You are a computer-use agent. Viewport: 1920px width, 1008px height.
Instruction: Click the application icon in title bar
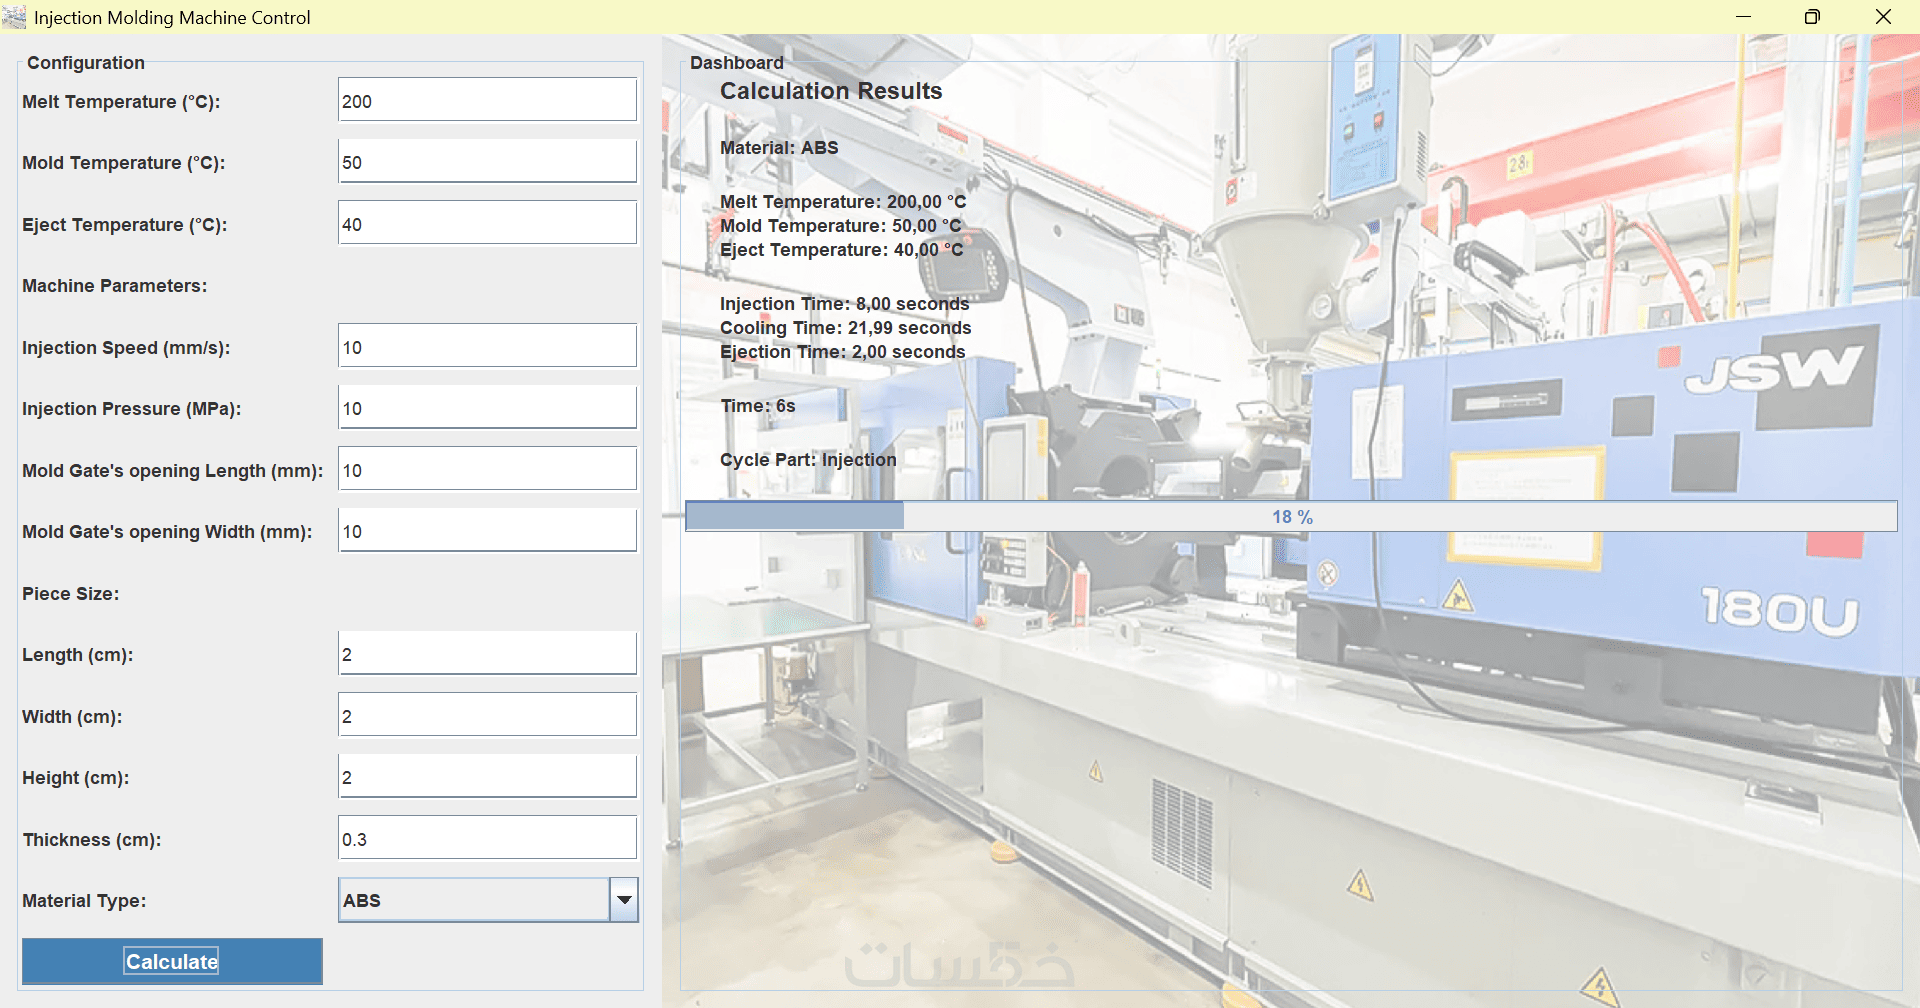click(x=14, y=17)
